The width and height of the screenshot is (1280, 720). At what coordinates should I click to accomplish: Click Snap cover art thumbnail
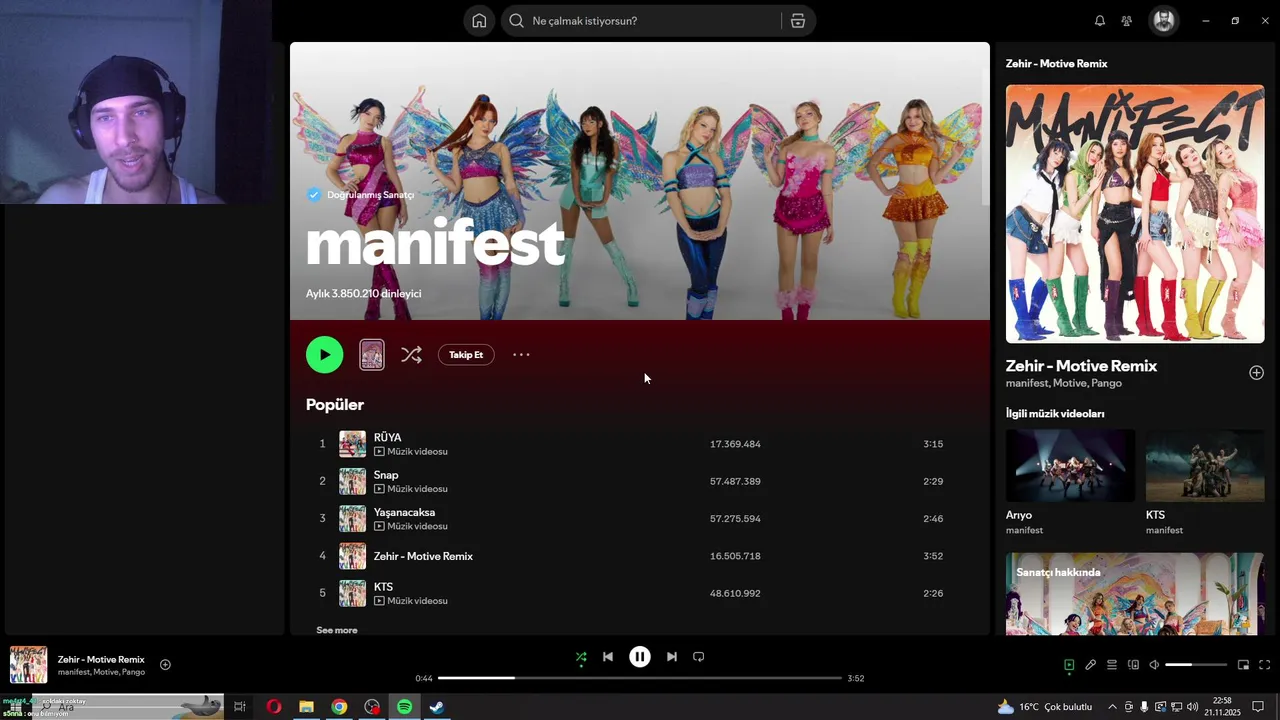point(352,481)
